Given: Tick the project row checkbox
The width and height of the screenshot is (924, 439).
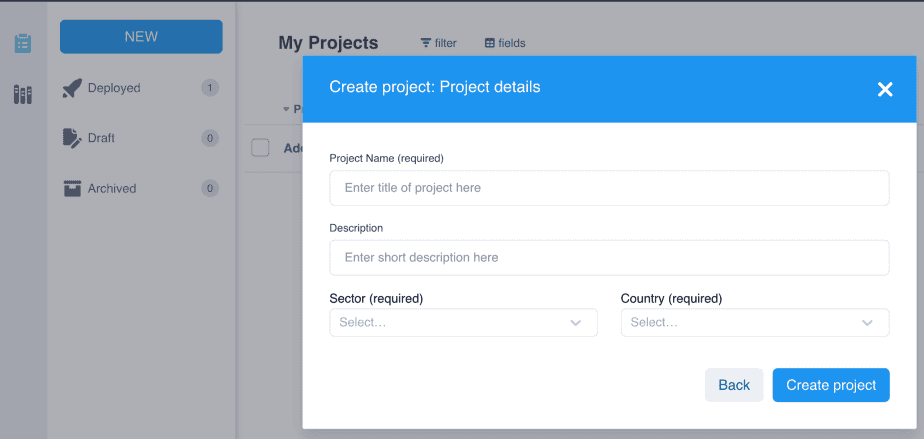Looking at the screenshot, I should click(260, 148).
